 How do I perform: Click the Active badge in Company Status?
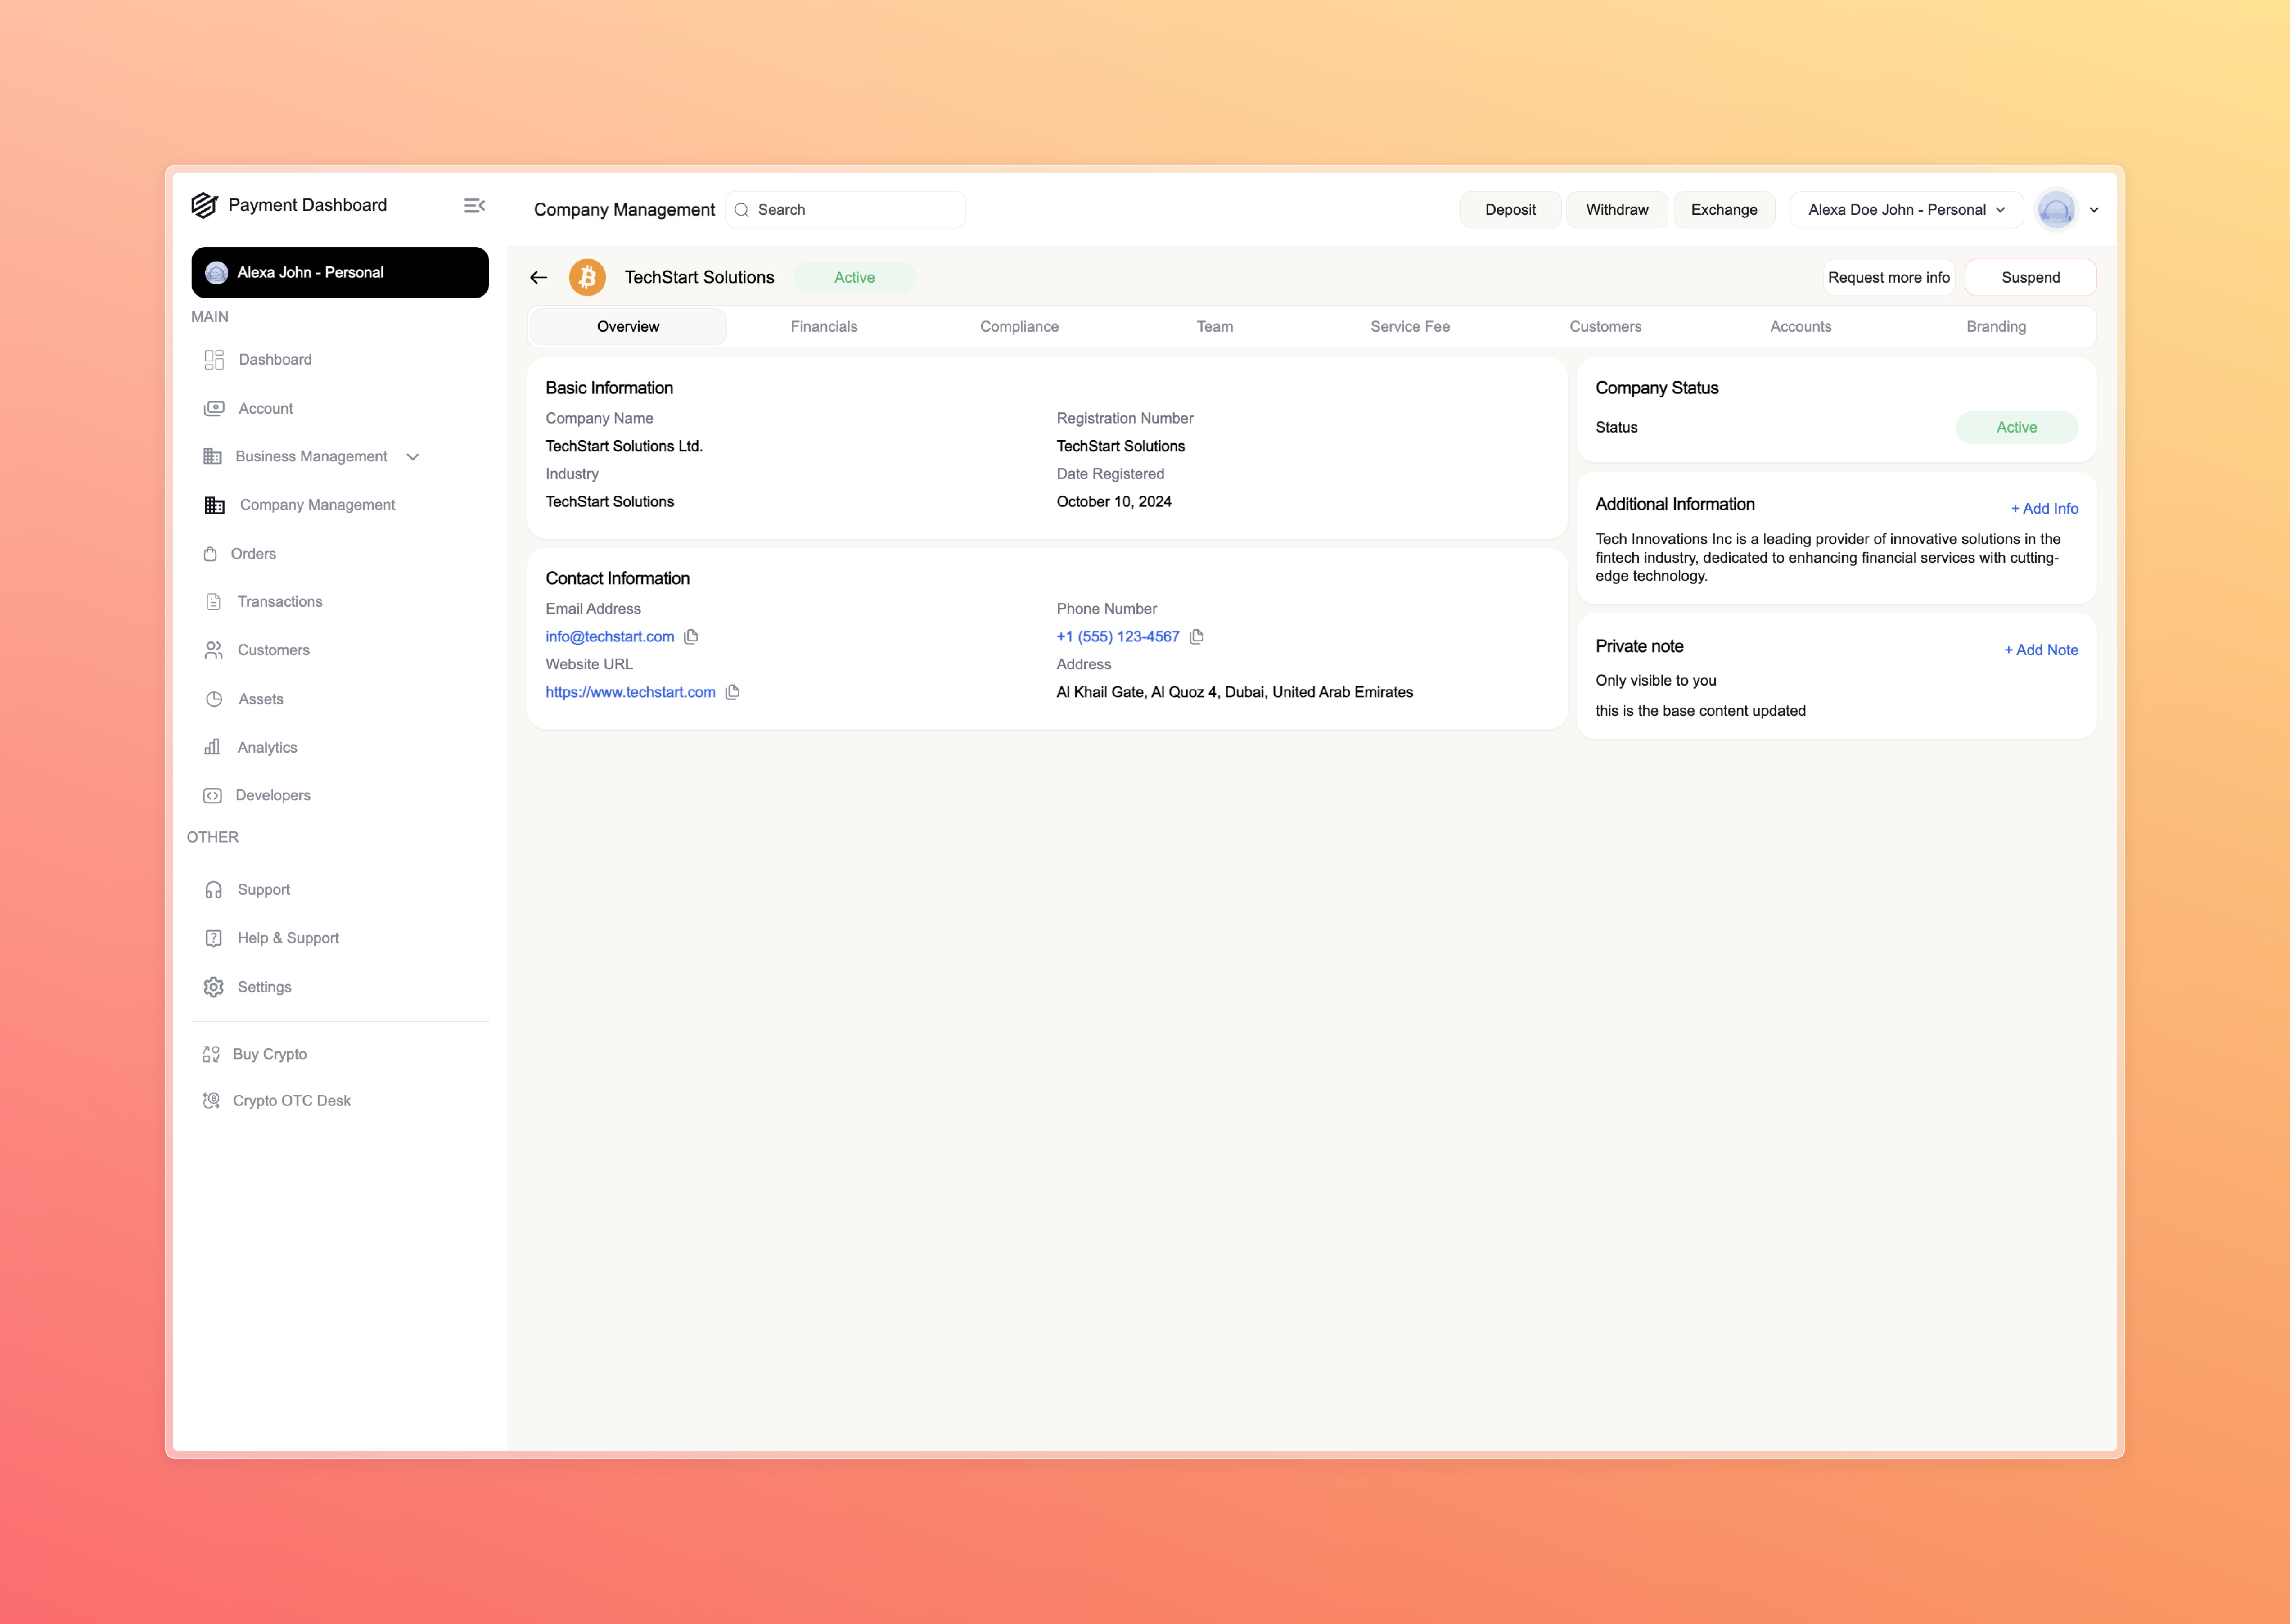2016,428
